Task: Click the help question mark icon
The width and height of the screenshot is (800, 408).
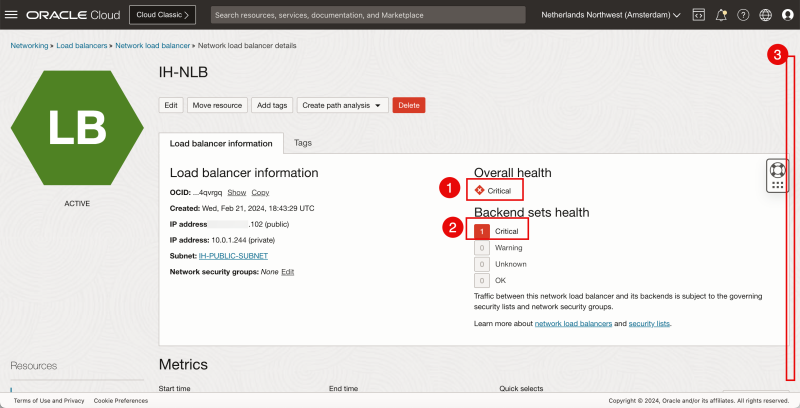Action: coord(743,15)
